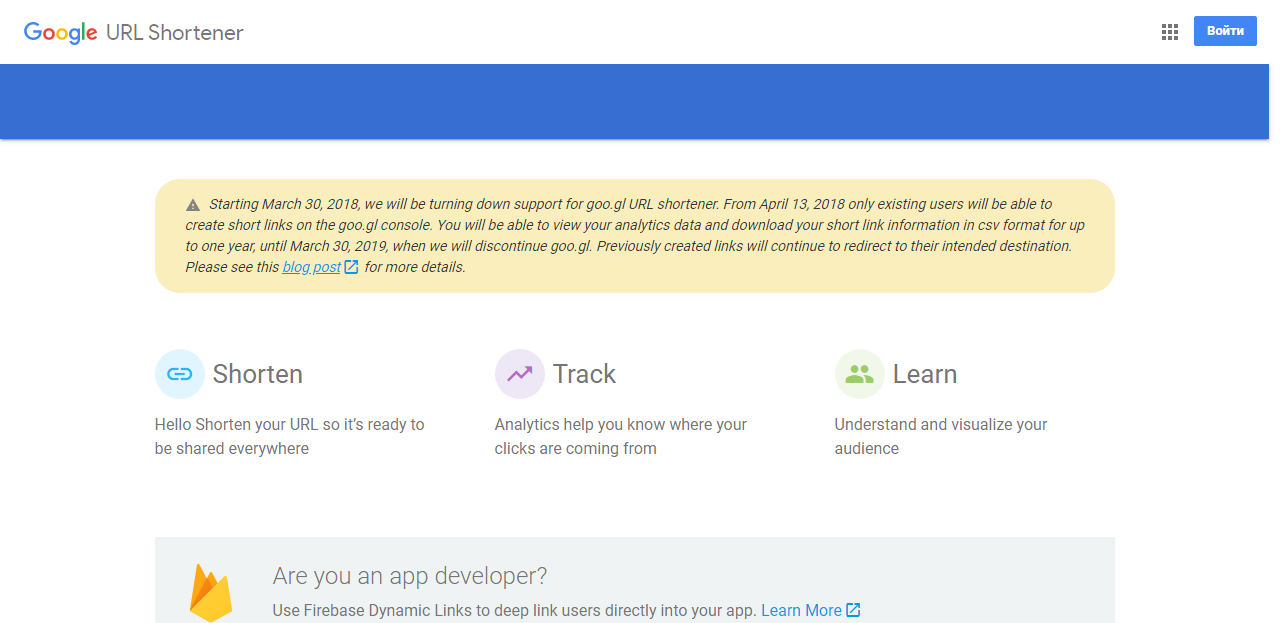Select the Learn people icon
1286x623 pixels.
pyautogui.click(x=859, y=374)
